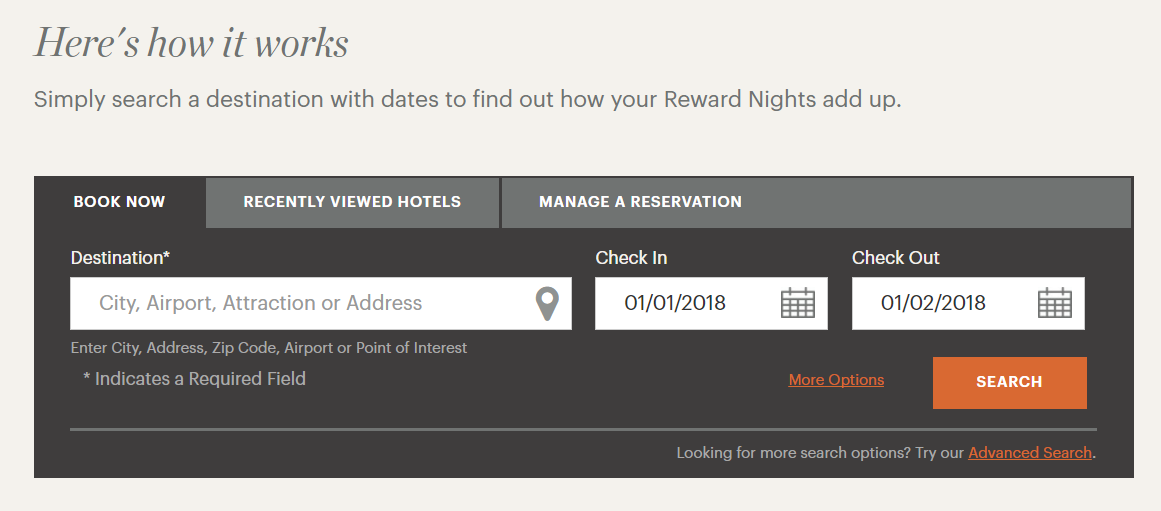Click the "Looking for more search options?" text

pos(820,453)
